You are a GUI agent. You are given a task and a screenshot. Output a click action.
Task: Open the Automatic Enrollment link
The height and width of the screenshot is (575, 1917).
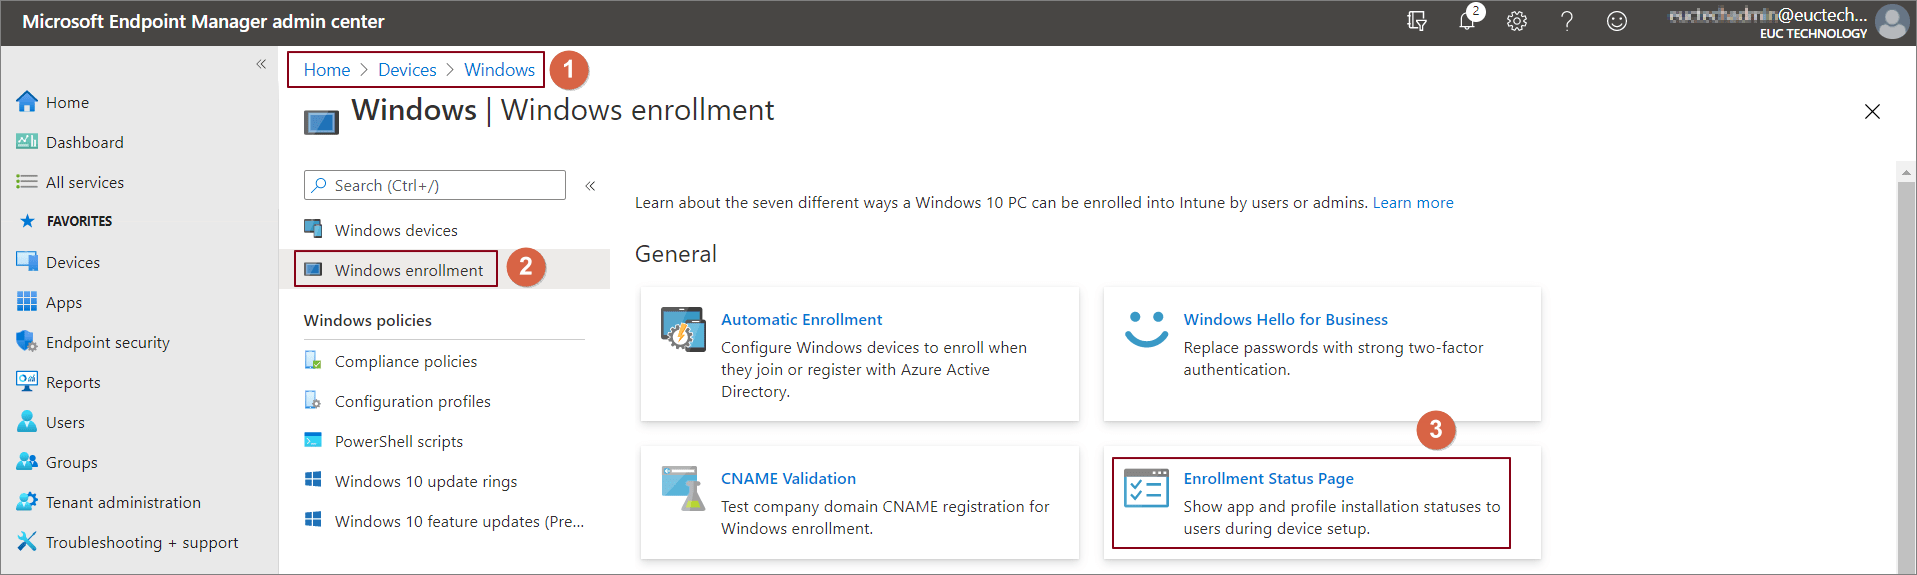(801, 319)
